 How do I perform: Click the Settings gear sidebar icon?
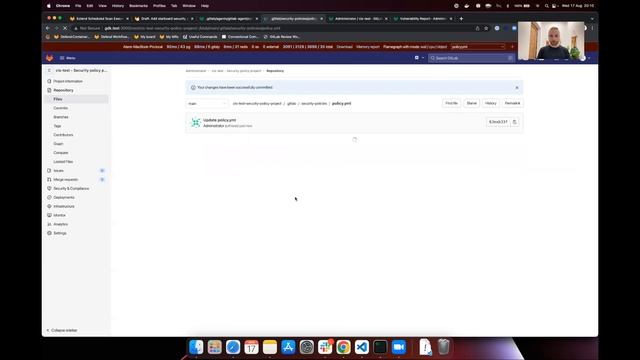(x=49, y=233)
